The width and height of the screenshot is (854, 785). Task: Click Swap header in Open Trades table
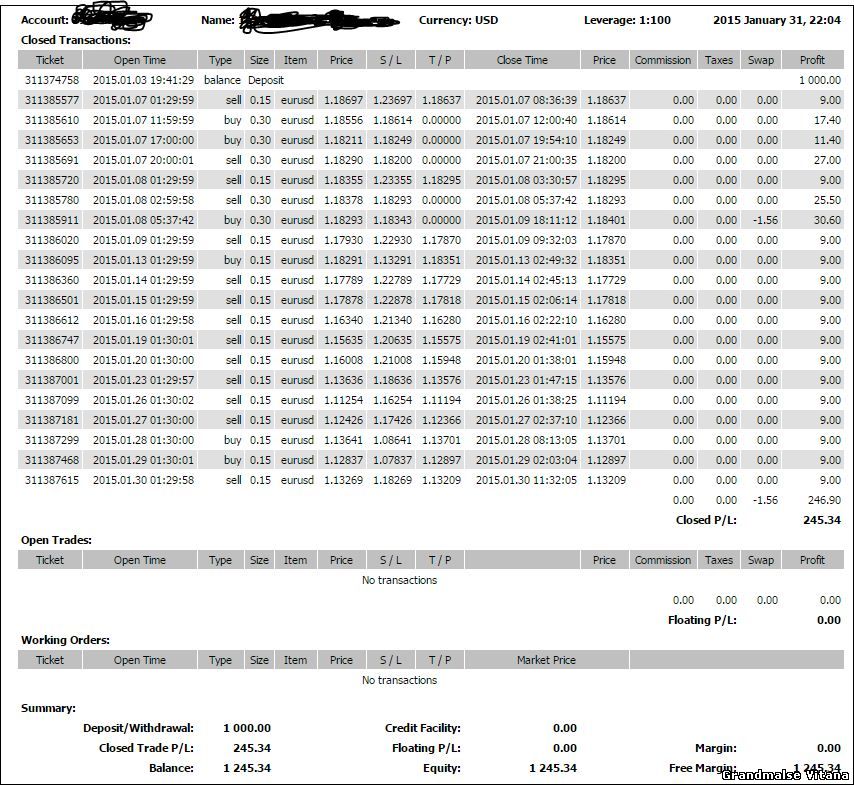pos(761,560)
